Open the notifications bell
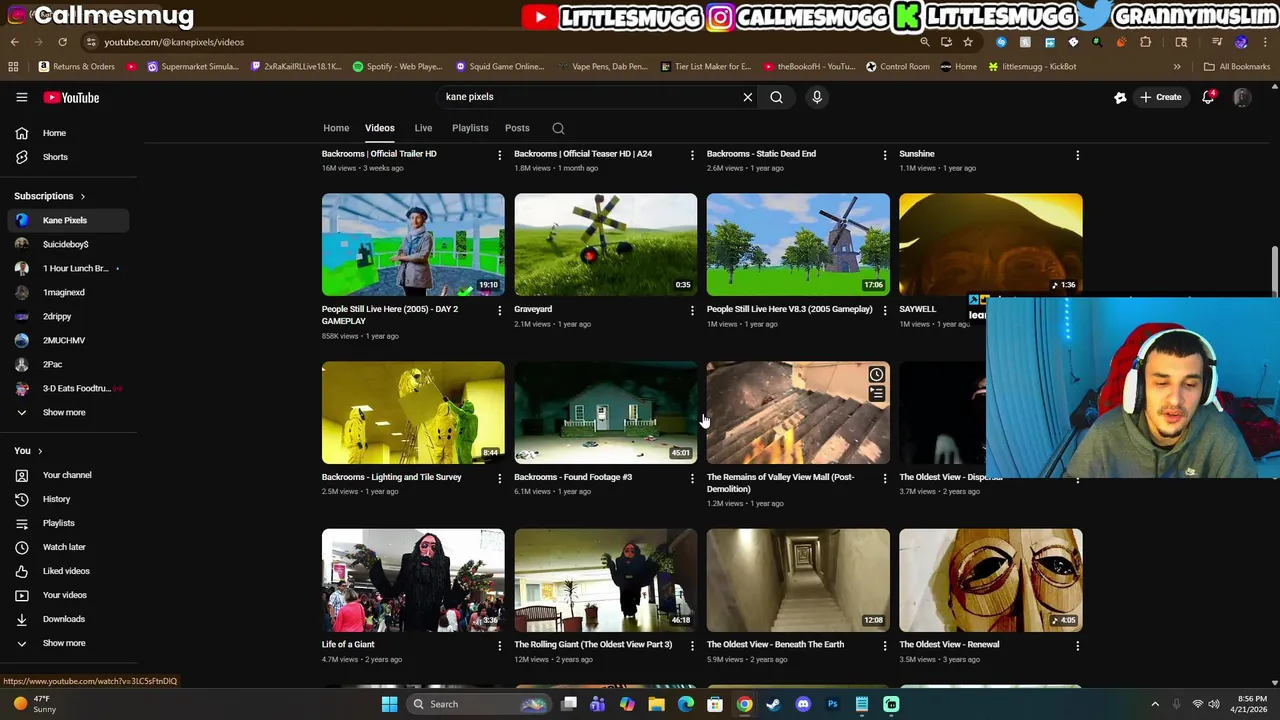 pyautogui.click(x=1208, y=97)
